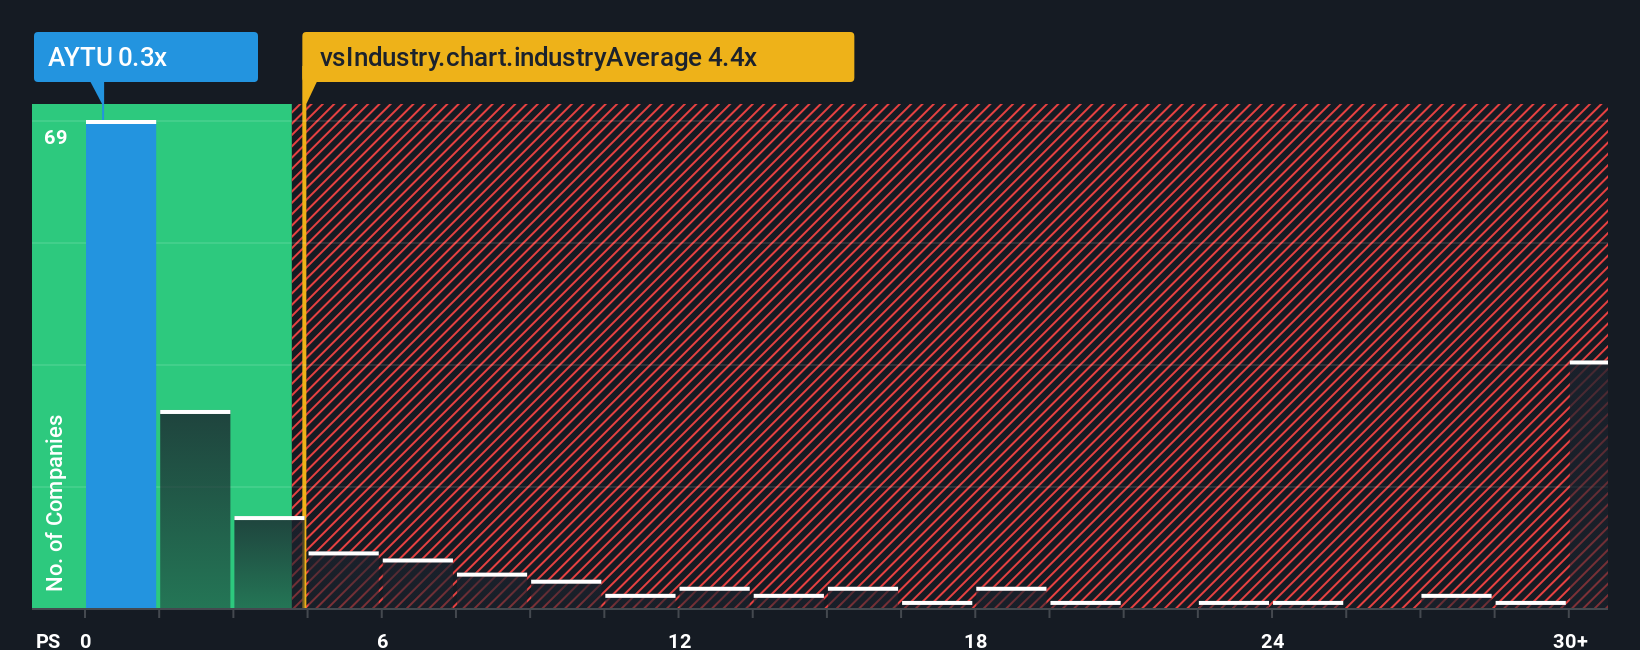Image resolution: width=1640 pixels, height=650 pixels.
Task: Click the y-axis value 69
Action: click(56, 137)
